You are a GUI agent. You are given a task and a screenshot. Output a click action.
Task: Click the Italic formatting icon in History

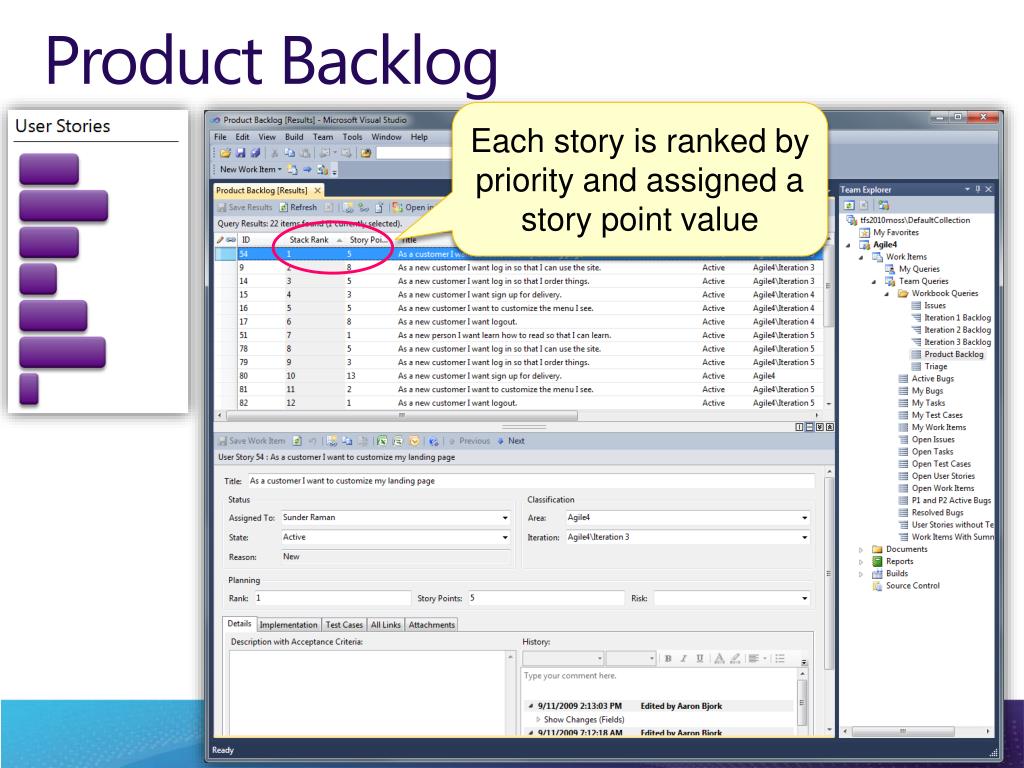click(684, 658)
